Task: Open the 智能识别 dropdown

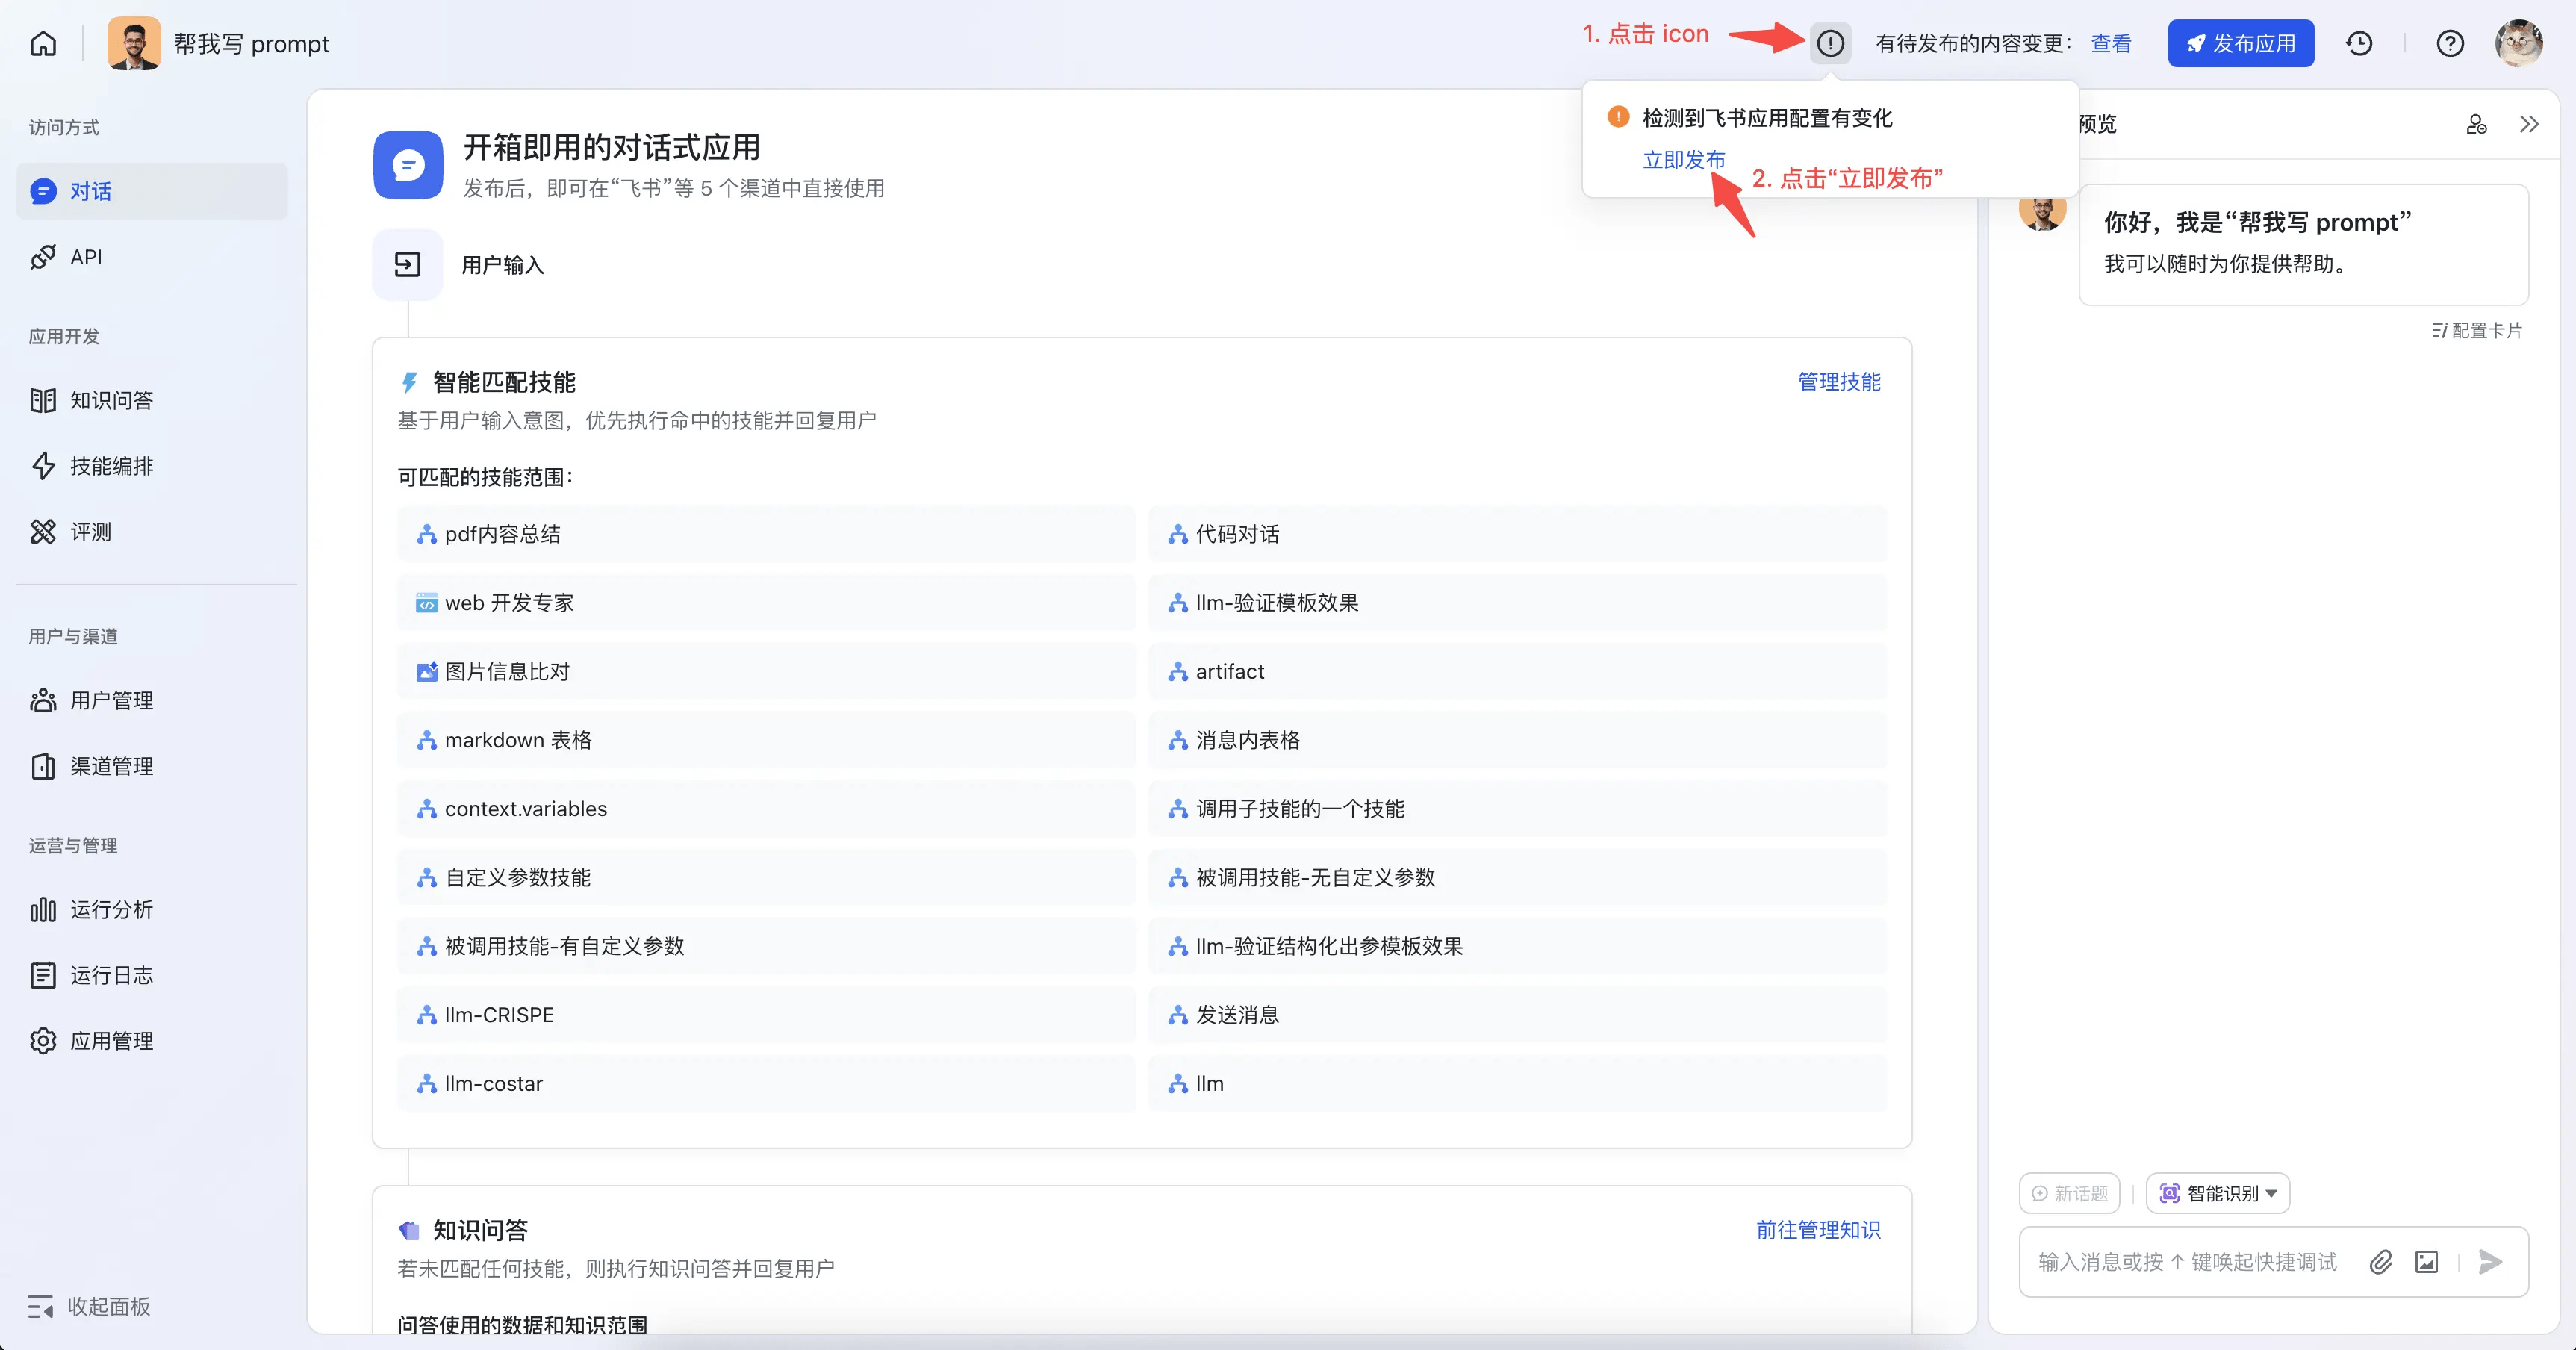Action: coord(2217,1193)
